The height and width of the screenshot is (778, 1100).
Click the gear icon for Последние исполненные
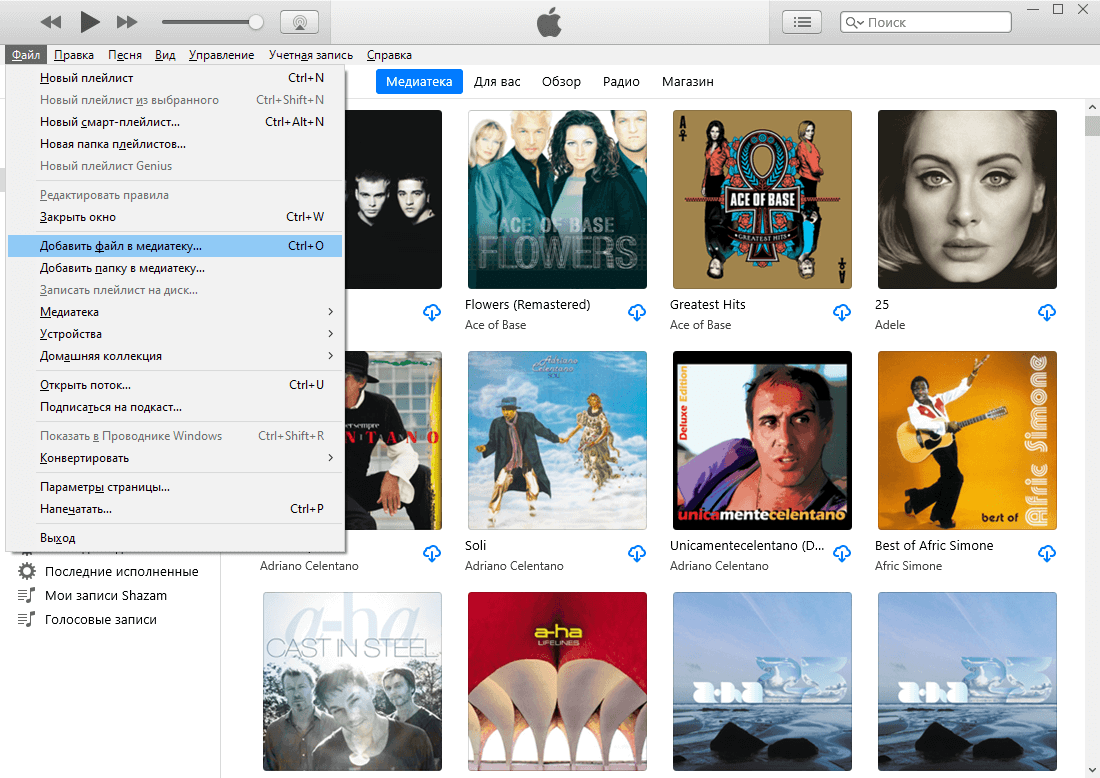pos(27,572)
